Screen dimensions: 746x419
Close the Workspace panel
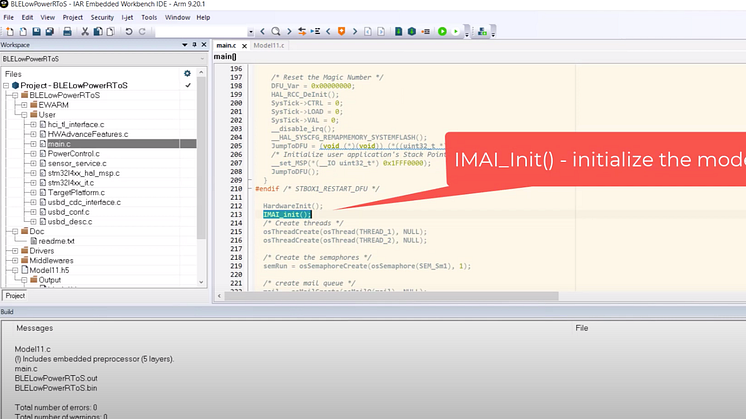coord(204,45)
